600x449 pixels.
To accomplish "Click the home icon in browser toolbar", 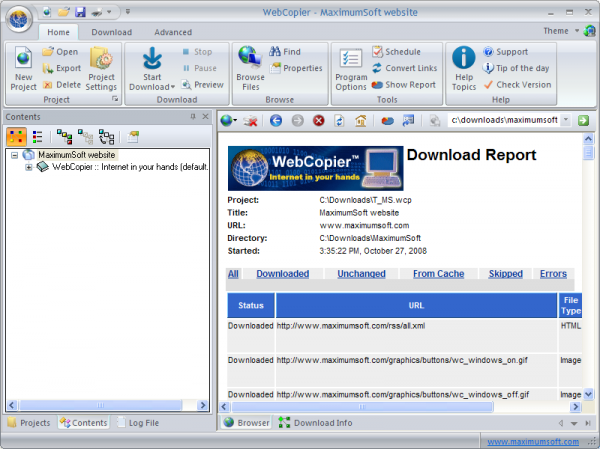I will [361, 120].
